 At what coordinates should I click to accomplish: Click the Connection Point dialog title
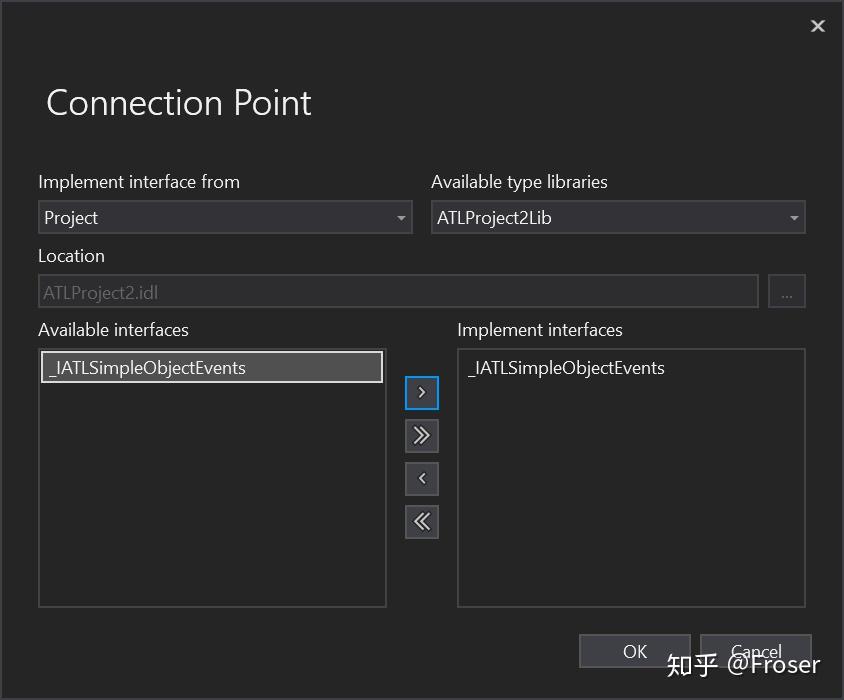click(179, 103)
